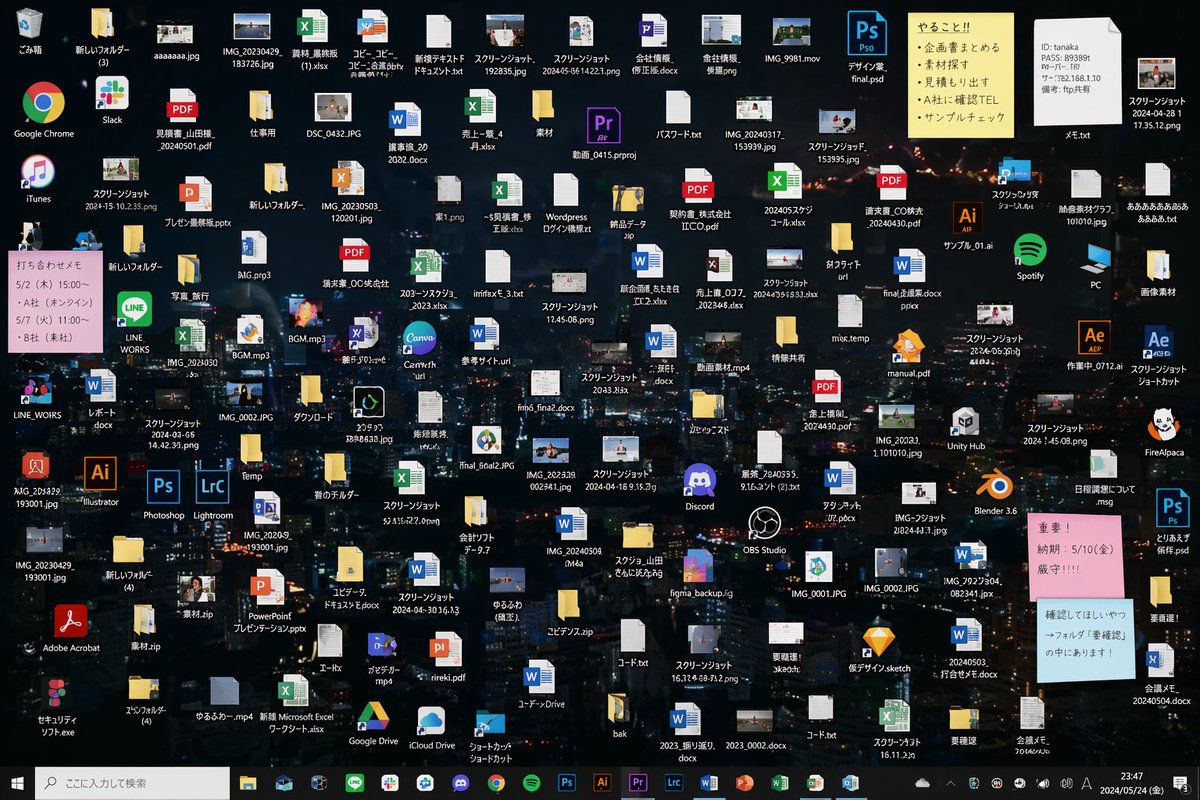Screen dimensions: 1200x800
Task: Open Lightroom from the taskbar
Action: click(673, 783)
